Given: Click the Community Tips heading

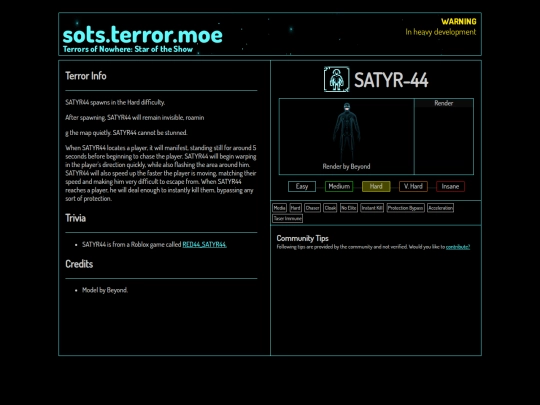Looking at the screenshot, I should [x=302, y=238].
